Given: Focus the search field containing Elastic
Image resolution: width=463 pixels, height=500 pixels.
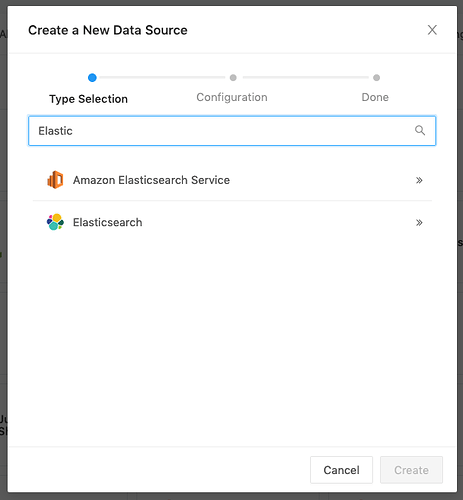Looking at the screenshot, I should pos(232,131).
